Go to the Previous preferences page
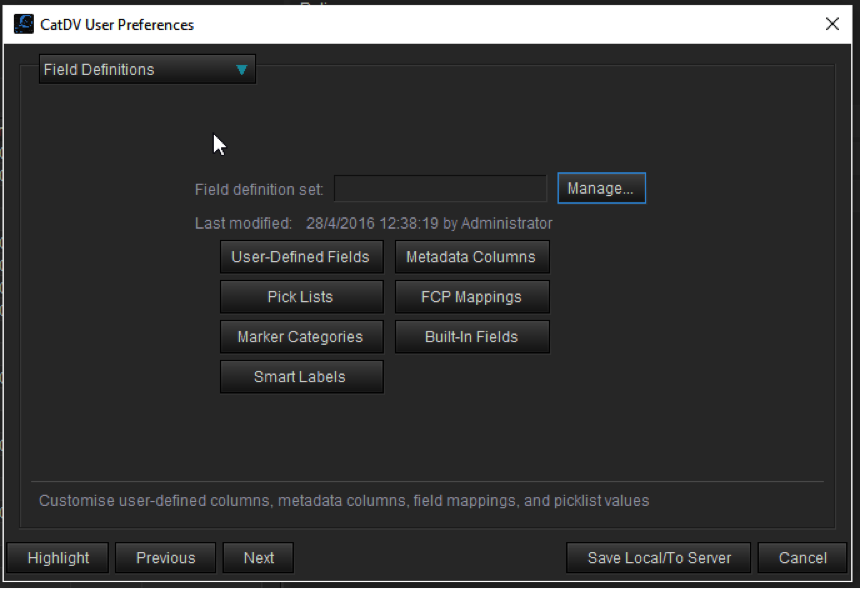Viewport: 860px width, 589px height. point(165,558)
